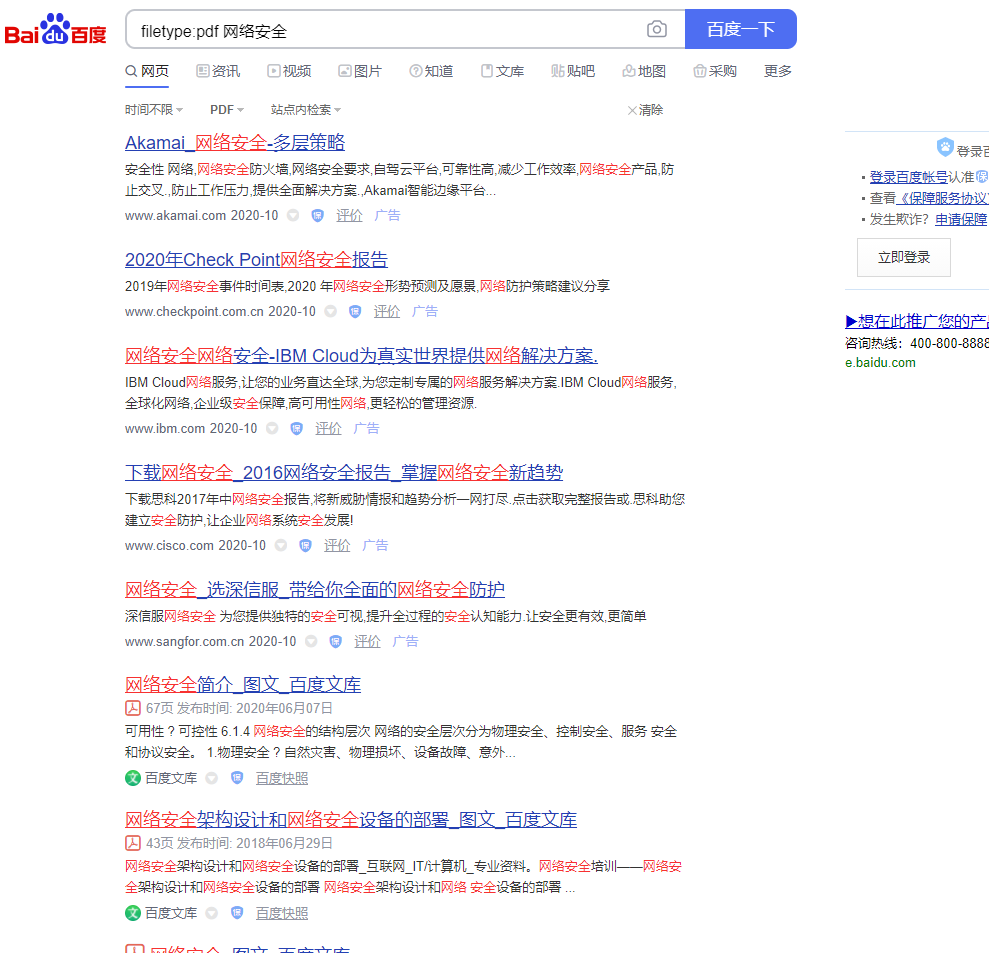Click shield icon on Sangfor result
Image resolution: width=989 pixels, height=953 pixels.
(x=336, y=641)
